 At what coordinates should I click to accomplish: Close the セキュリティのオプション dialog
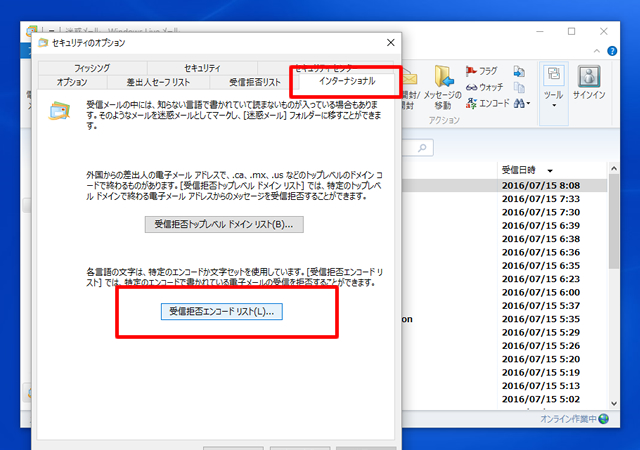(391, 42)
